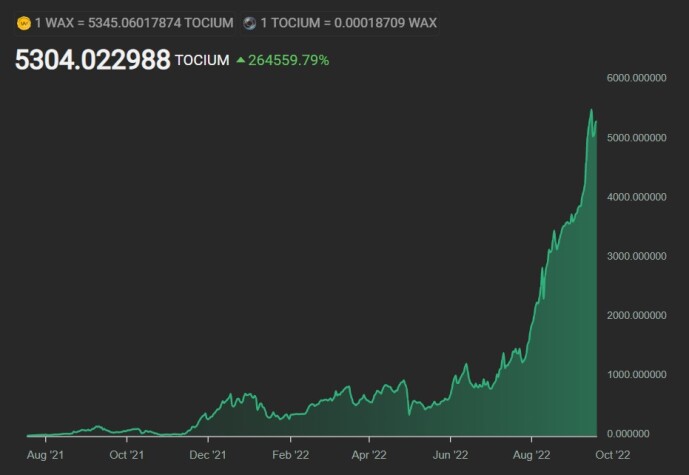Click the 5000.000000 y-axis label
The width and height of the screenshot is (689, 475).
point(636,138)
